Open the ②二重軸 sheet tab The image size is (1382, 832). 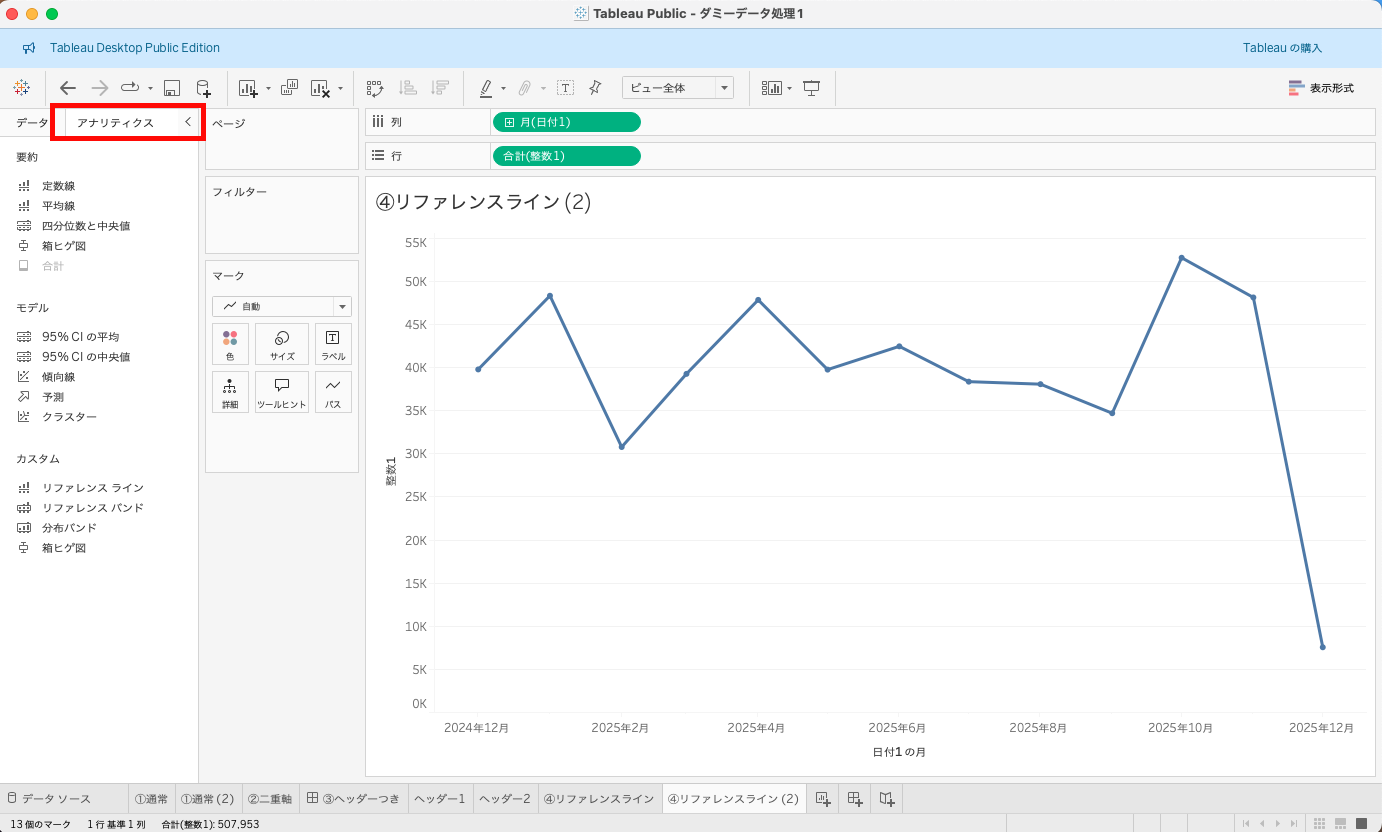tap(269, 798)
